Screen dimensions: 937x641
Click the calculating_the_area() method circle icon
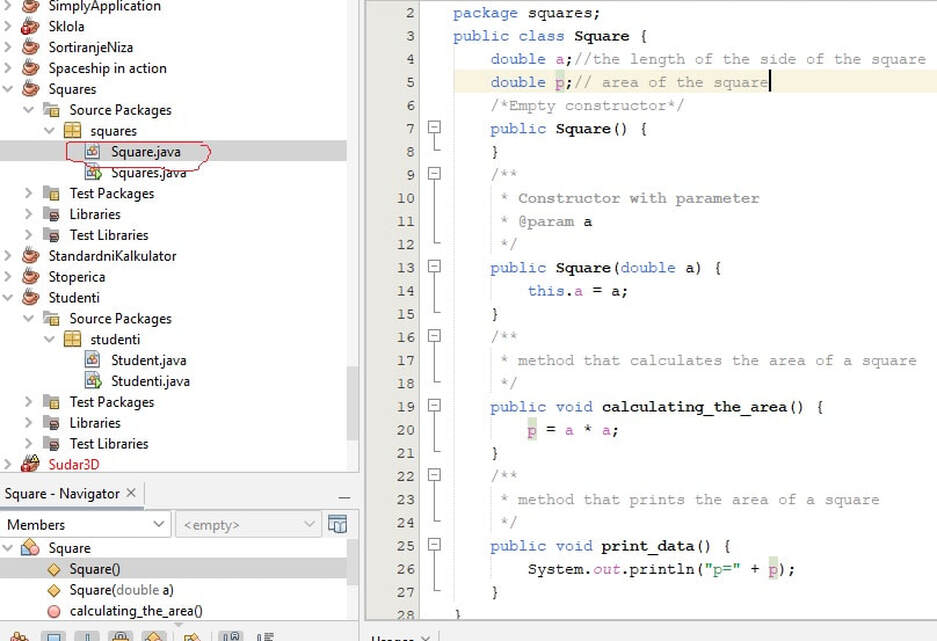(54, 611)
